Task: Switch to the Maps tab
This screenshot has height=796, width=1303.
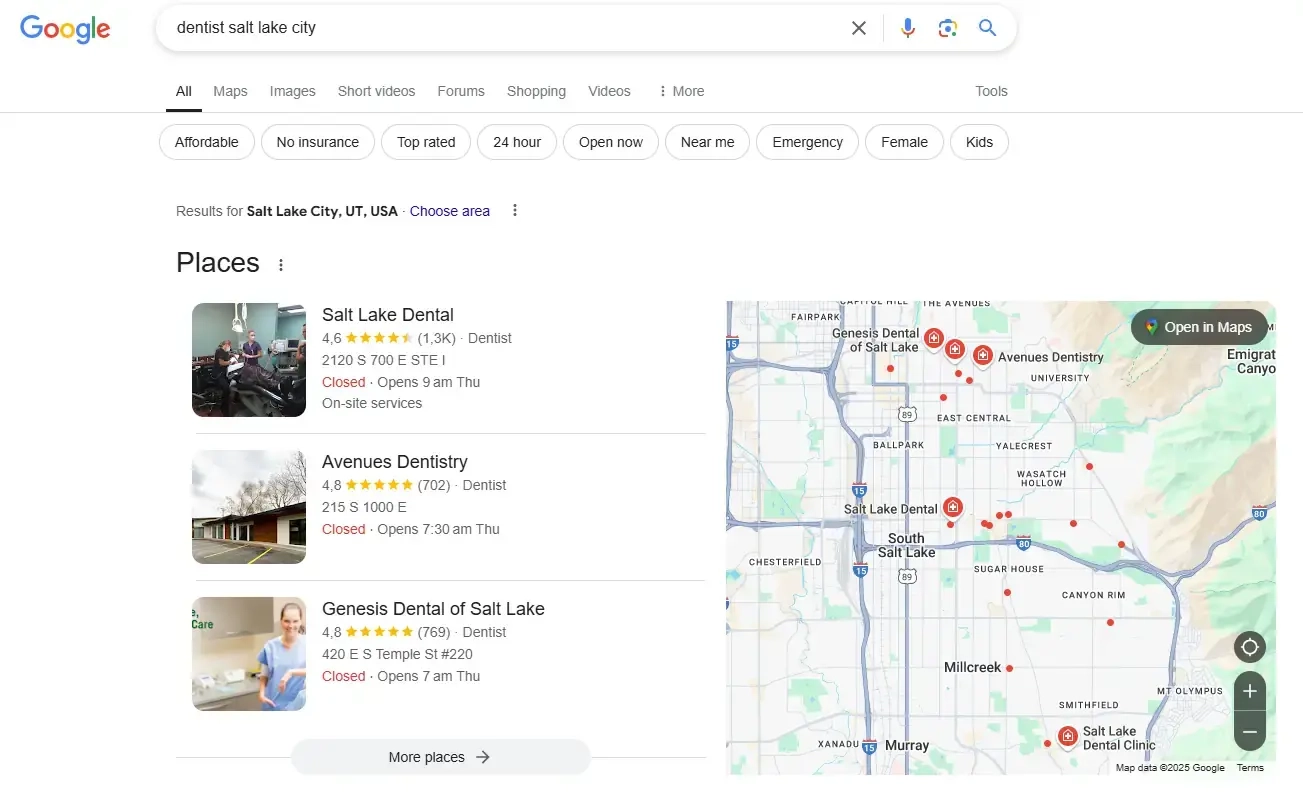Action: [x=230, y=91]
